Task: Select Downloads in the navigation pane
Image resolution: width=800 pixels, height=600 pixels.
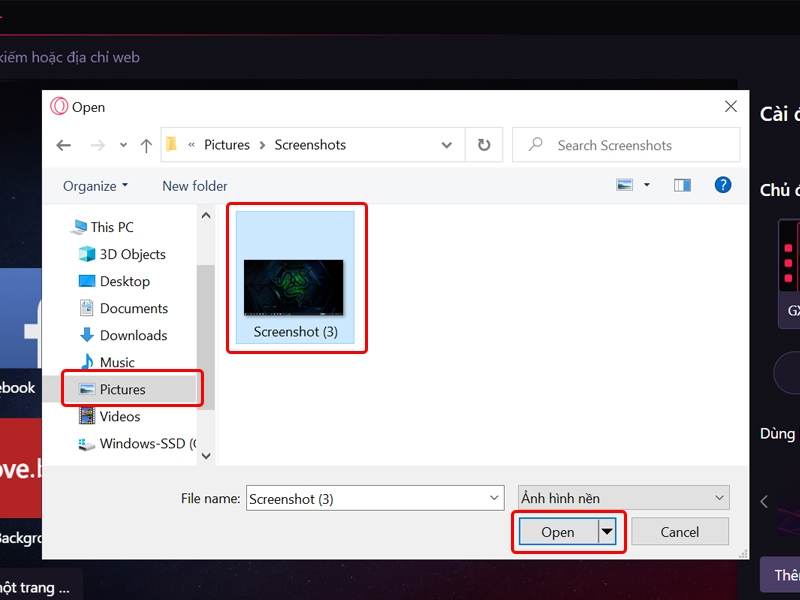Action: point(123,335)
